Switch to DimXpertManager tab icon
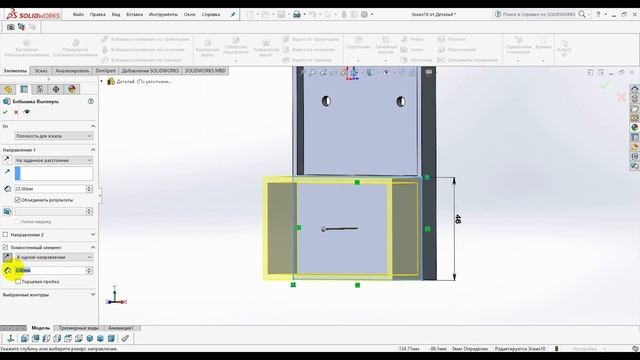The width and height of the screenshot is (640, 360). [56, 89]
